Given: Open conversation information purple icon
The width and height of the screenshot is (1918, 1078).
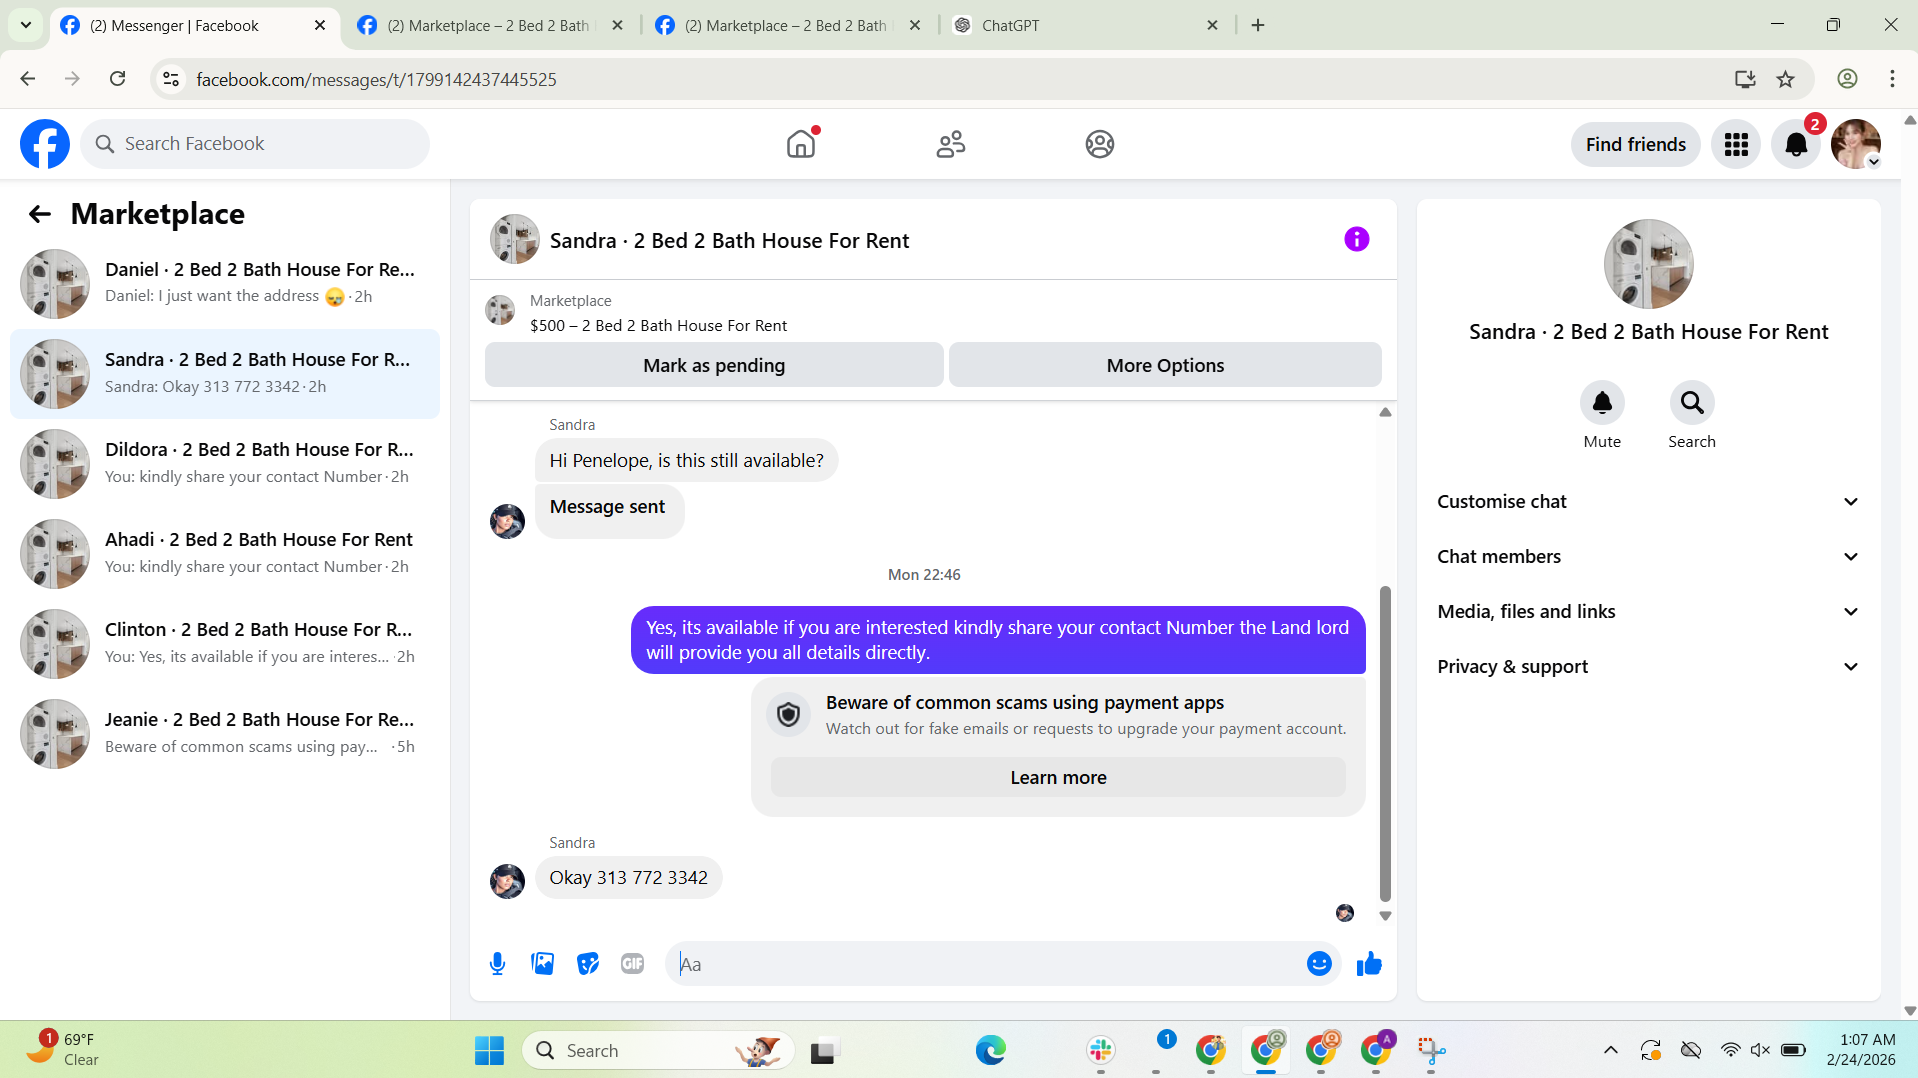Looking at the screenshot, I should (x=1356, y=239).
